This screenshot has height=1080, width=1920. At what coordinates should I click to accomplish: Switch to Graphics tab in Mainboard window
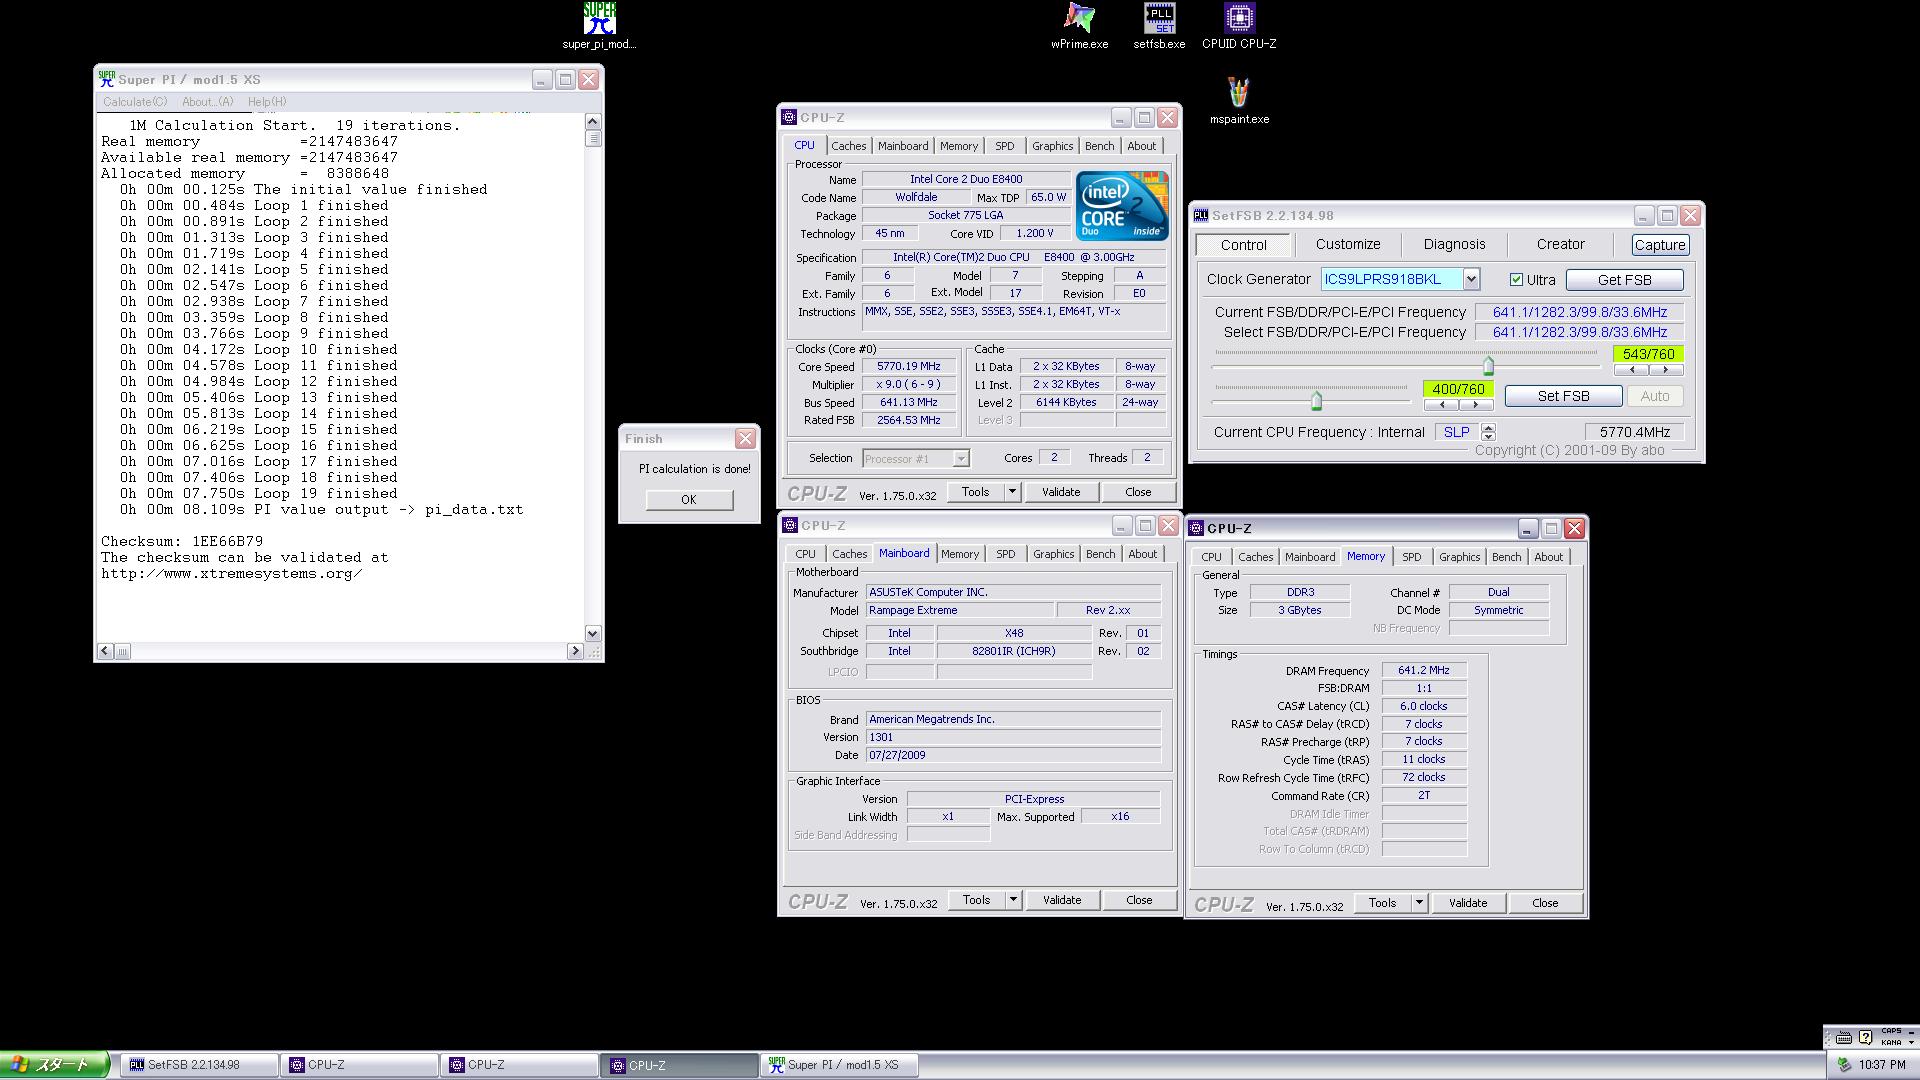click(1053, 554)
